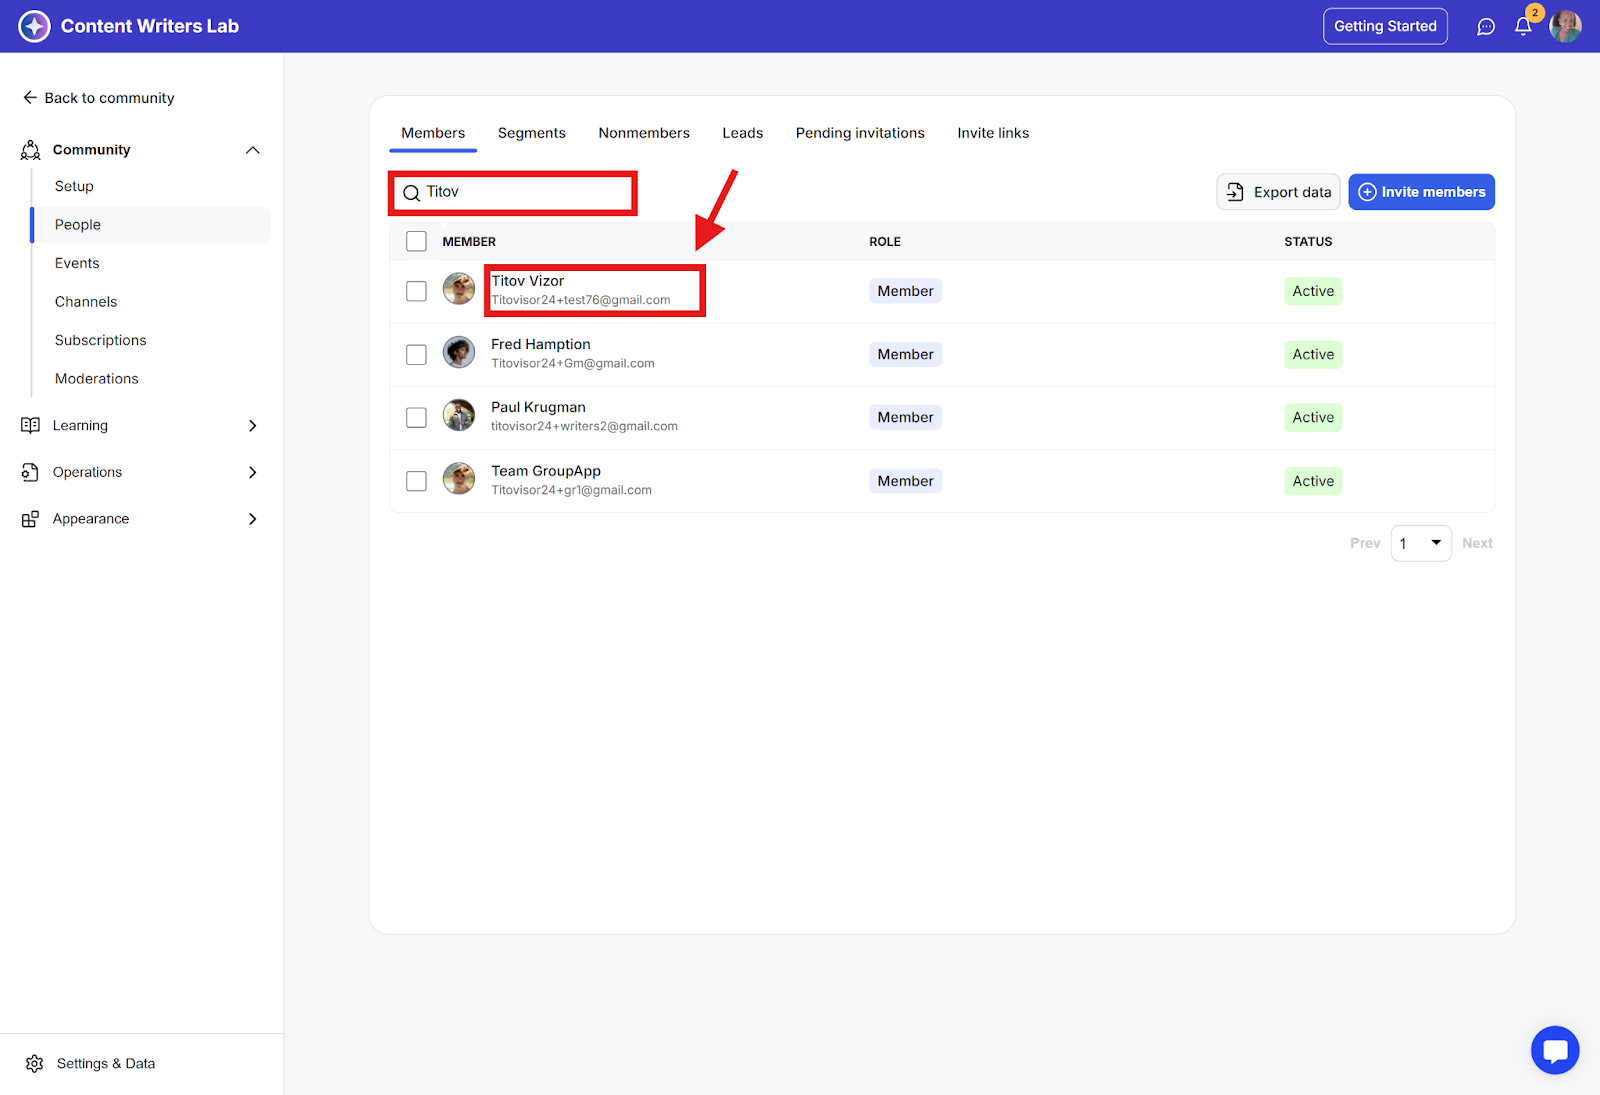Image resolution: width=1600 pixels, height=1095 pixels.
Task: Expand the Learning sidebar section
Action: pyautogui.click(x=252, y=426)
